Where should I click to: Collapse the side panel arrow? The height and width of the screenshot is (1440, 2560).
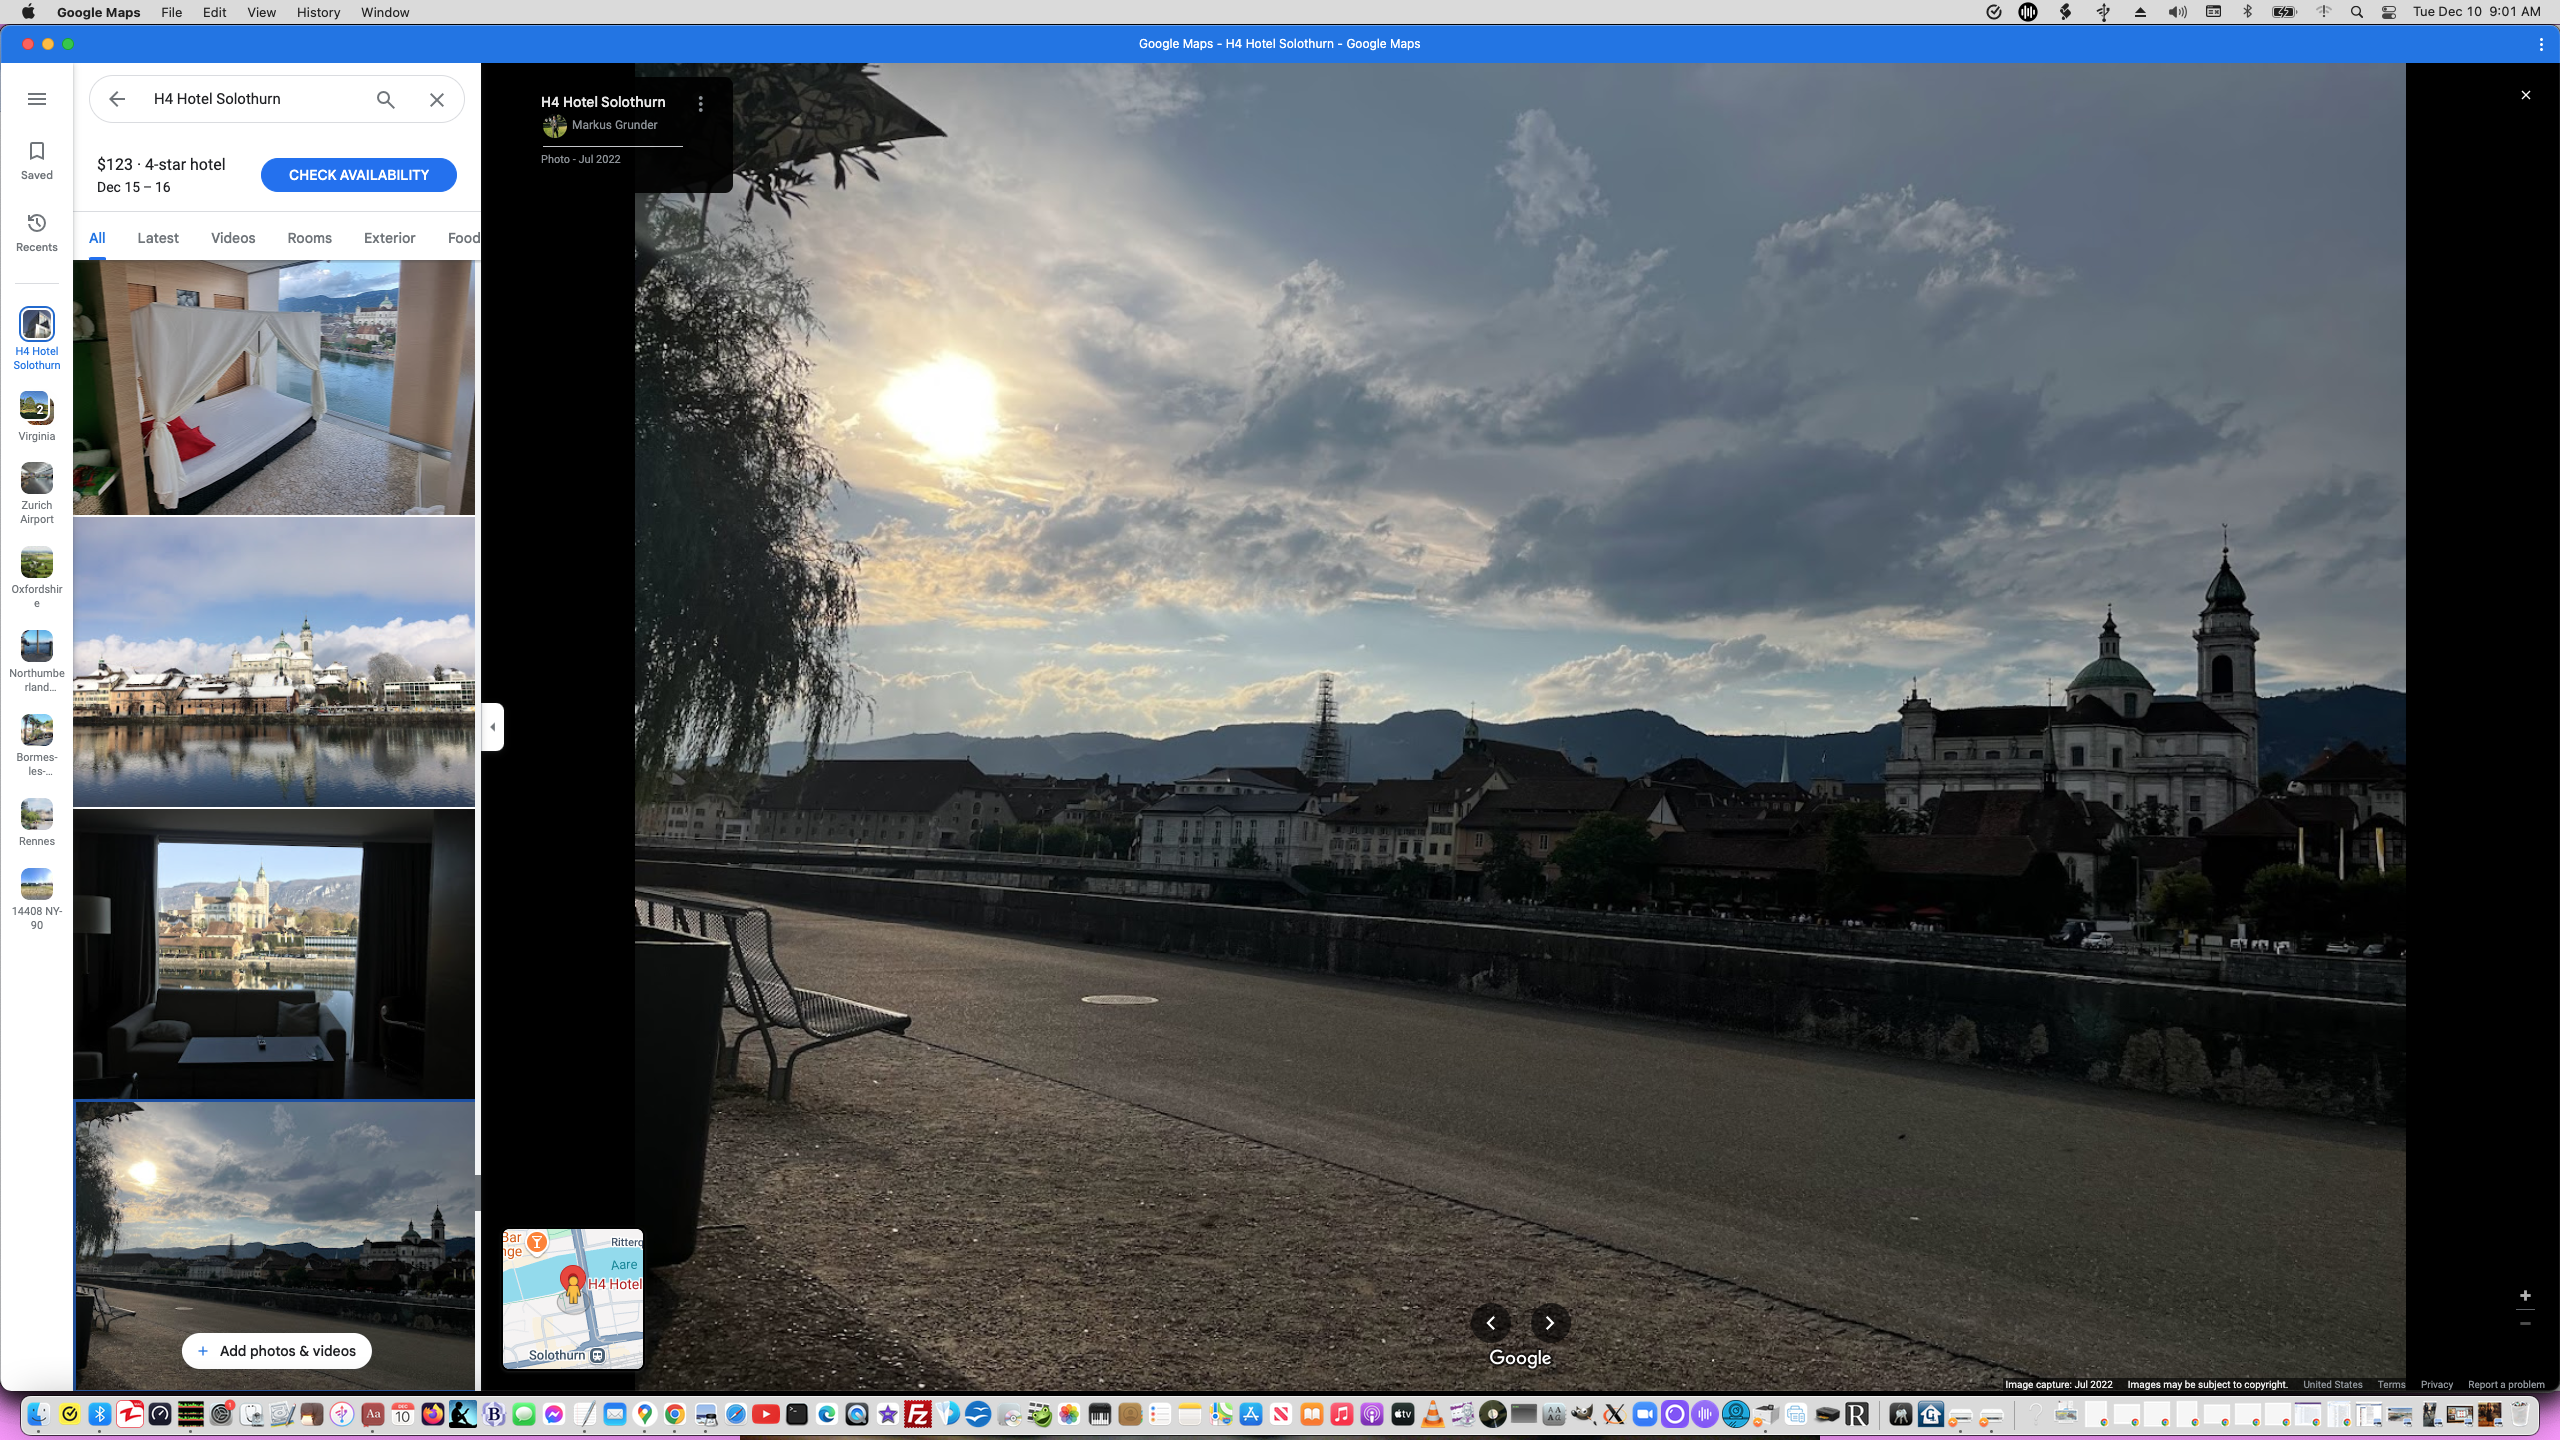[x=492, y=727]
